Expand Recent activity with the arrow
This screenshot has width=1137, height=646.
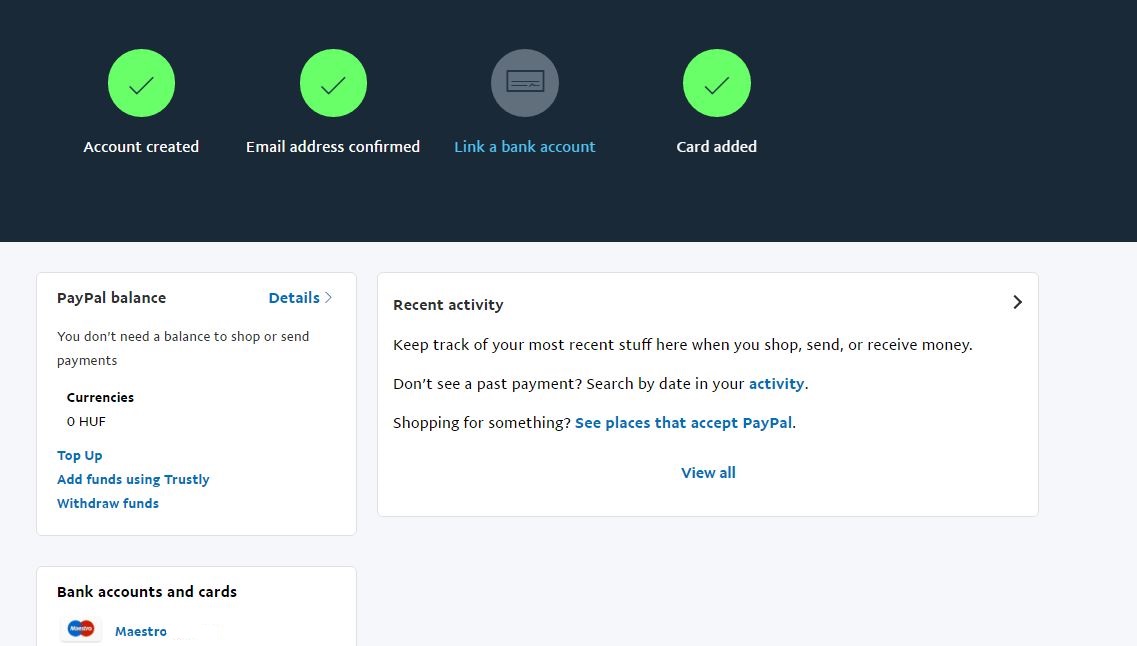pos(1017,302)
